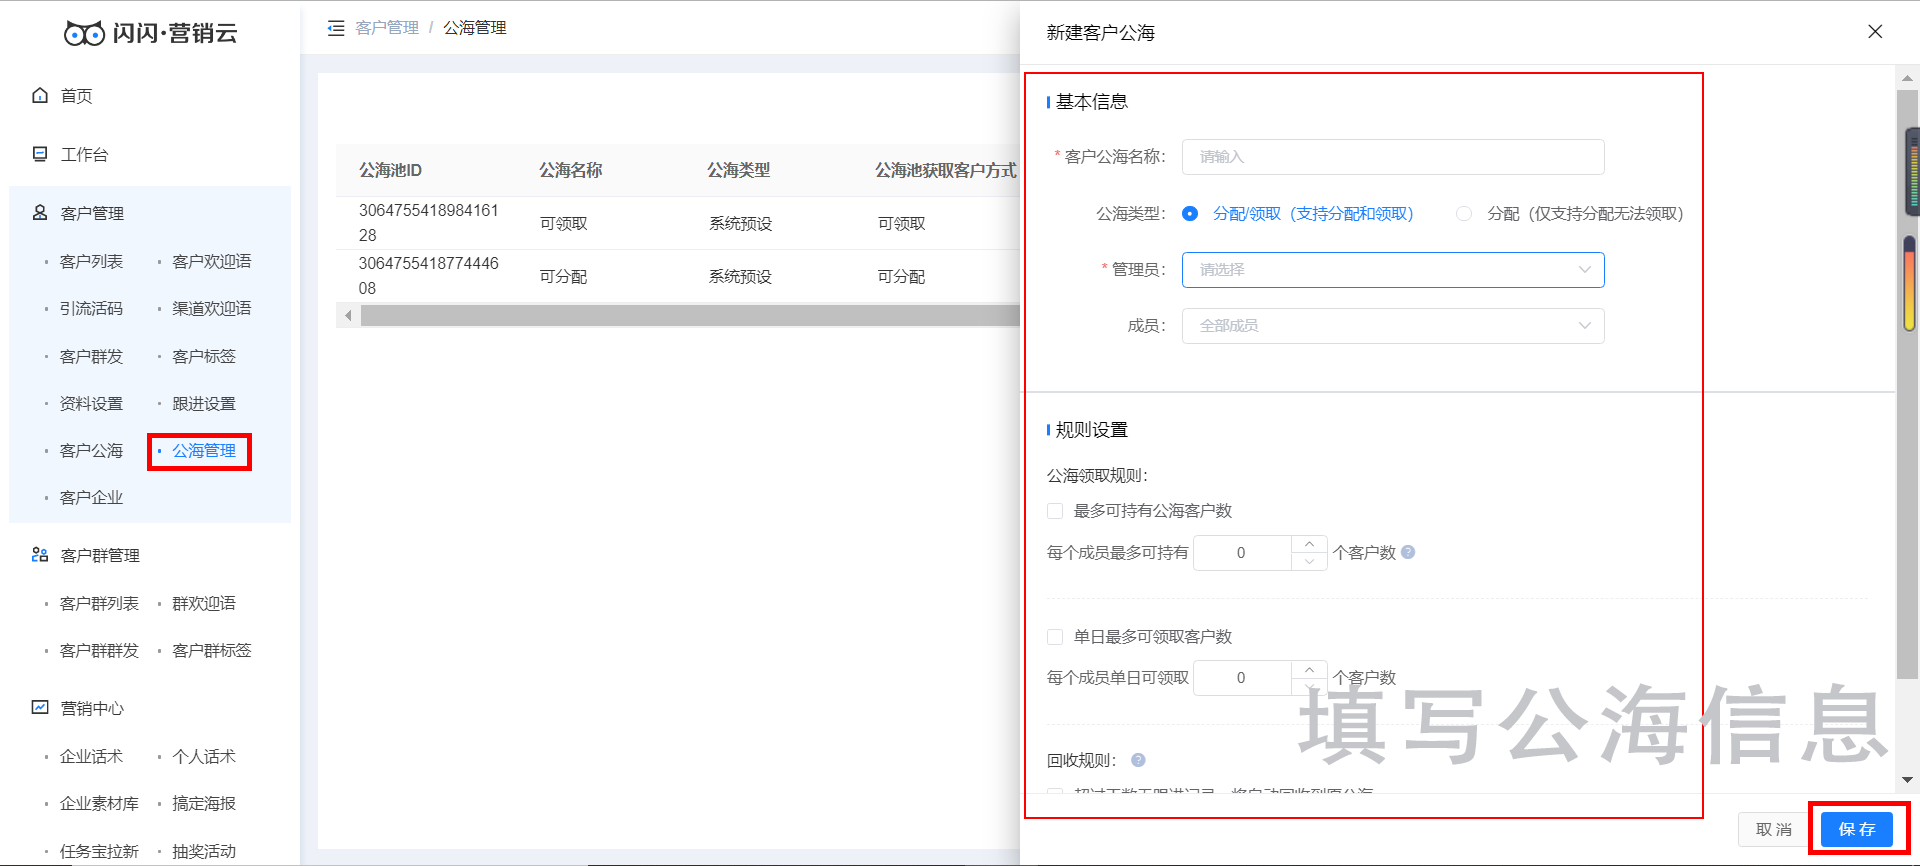Decrease 每个成员最多可持有 value with down arrow
1920x866 pixels.
[1309, 562]
